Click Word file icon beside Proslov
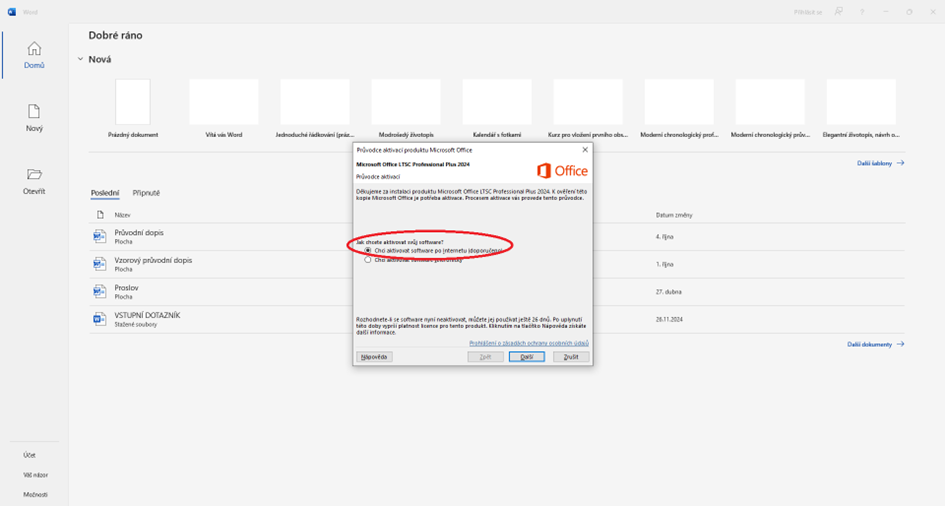Screen dimensions: 945x506 (99, 291)
